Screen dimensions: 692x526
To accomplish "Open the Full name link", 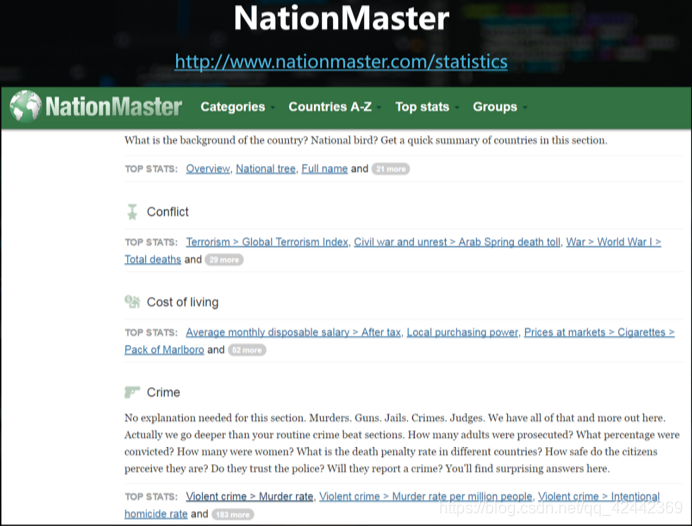I will click(324, 169).
